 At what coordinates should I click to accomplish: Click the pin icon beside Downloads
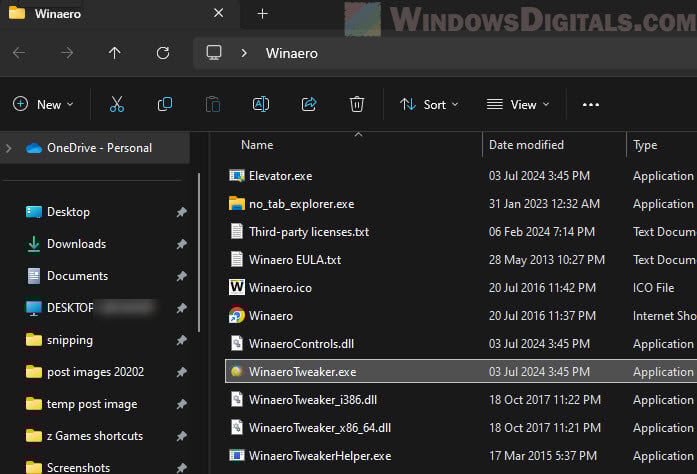181,244
